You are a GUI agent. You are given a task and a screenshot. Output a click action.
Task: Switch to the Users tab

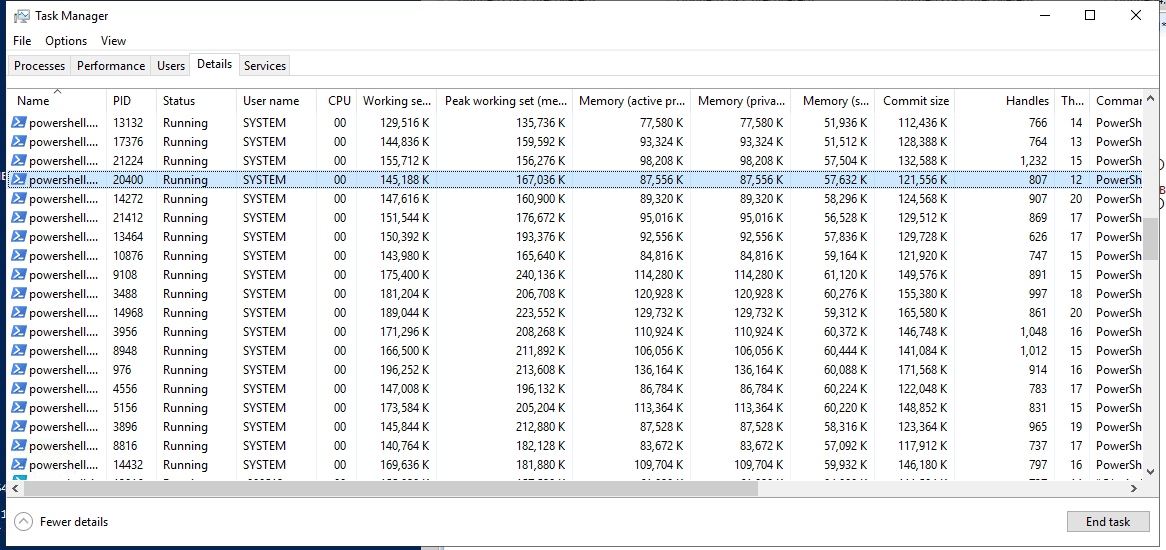coord(171,66)
